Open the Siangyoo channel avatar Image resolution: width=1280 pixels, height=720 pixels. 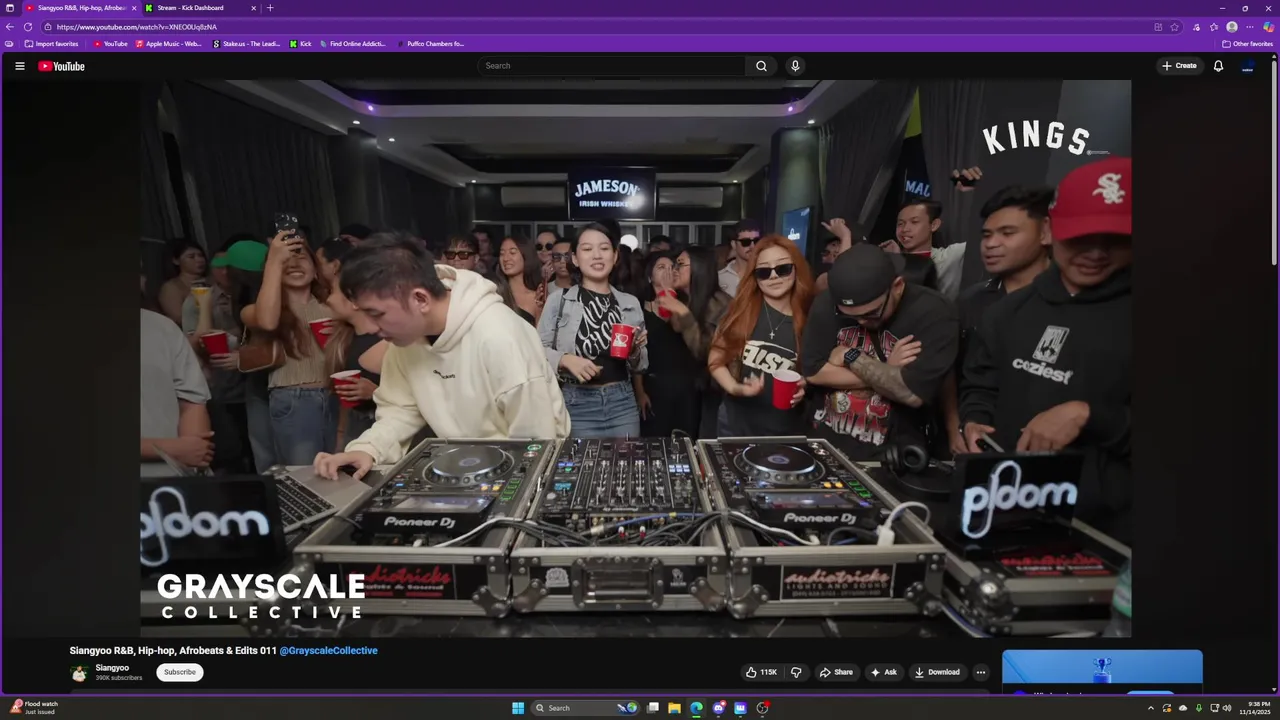pos(79,672)
